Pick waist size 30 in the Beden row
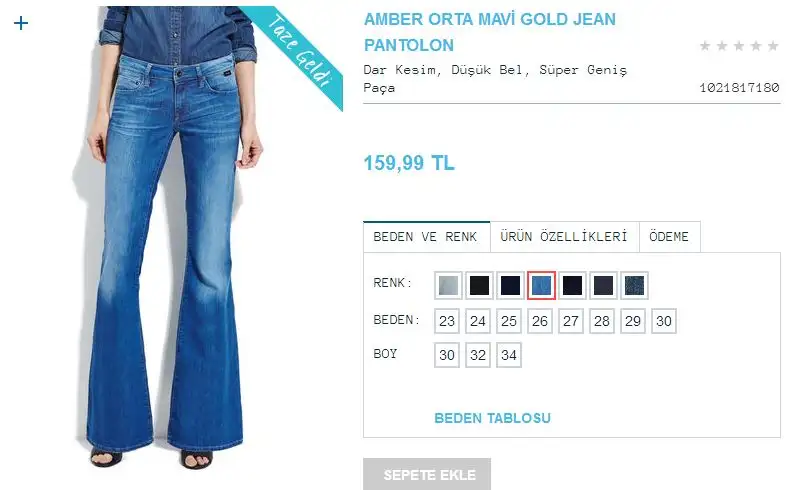The width and height of the screenshot is (794, 490). click(664, 321)
